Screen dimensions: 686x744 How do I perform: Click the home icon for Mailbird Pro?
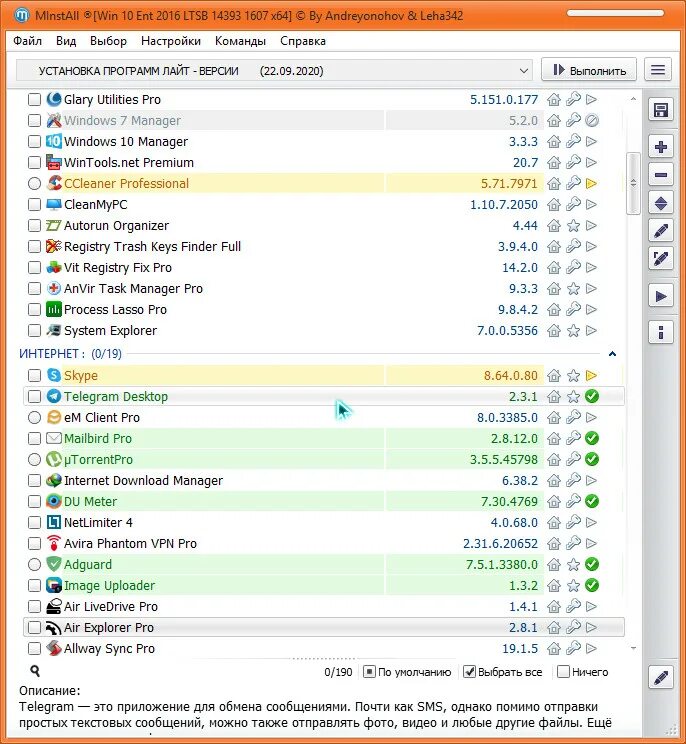click(554, 438)
